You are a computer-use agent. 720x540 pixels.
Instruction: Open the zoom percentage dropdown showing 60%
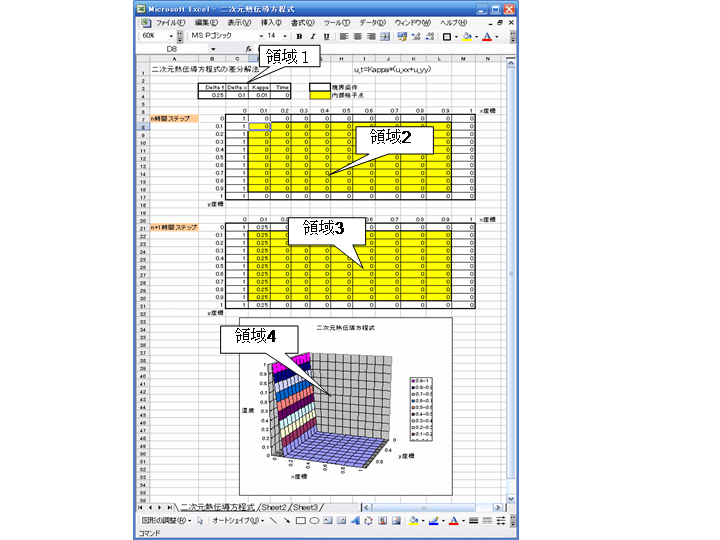click(x=171, y=36)
